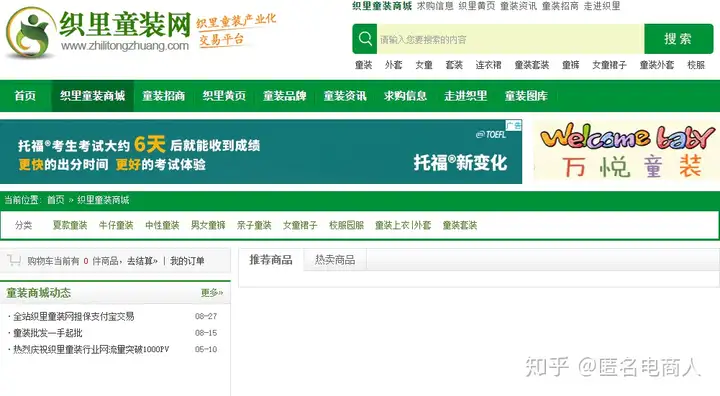Open 求购信息 in the main navigation
Image resolution: width=720 pixels, height=396 pixels.
coord(405,96)
